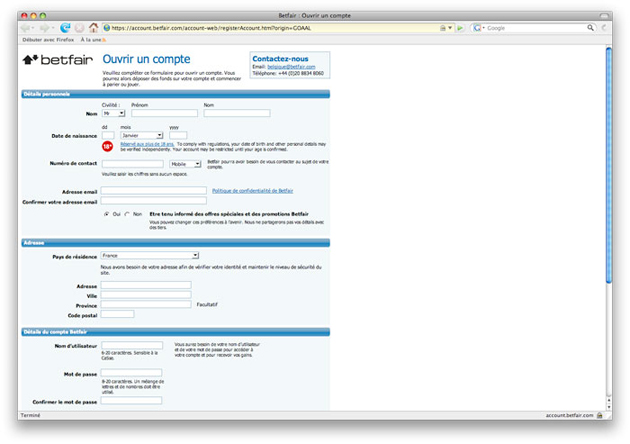Open the Débuter avec Firefox bookmark

click(x=48, y=40)
